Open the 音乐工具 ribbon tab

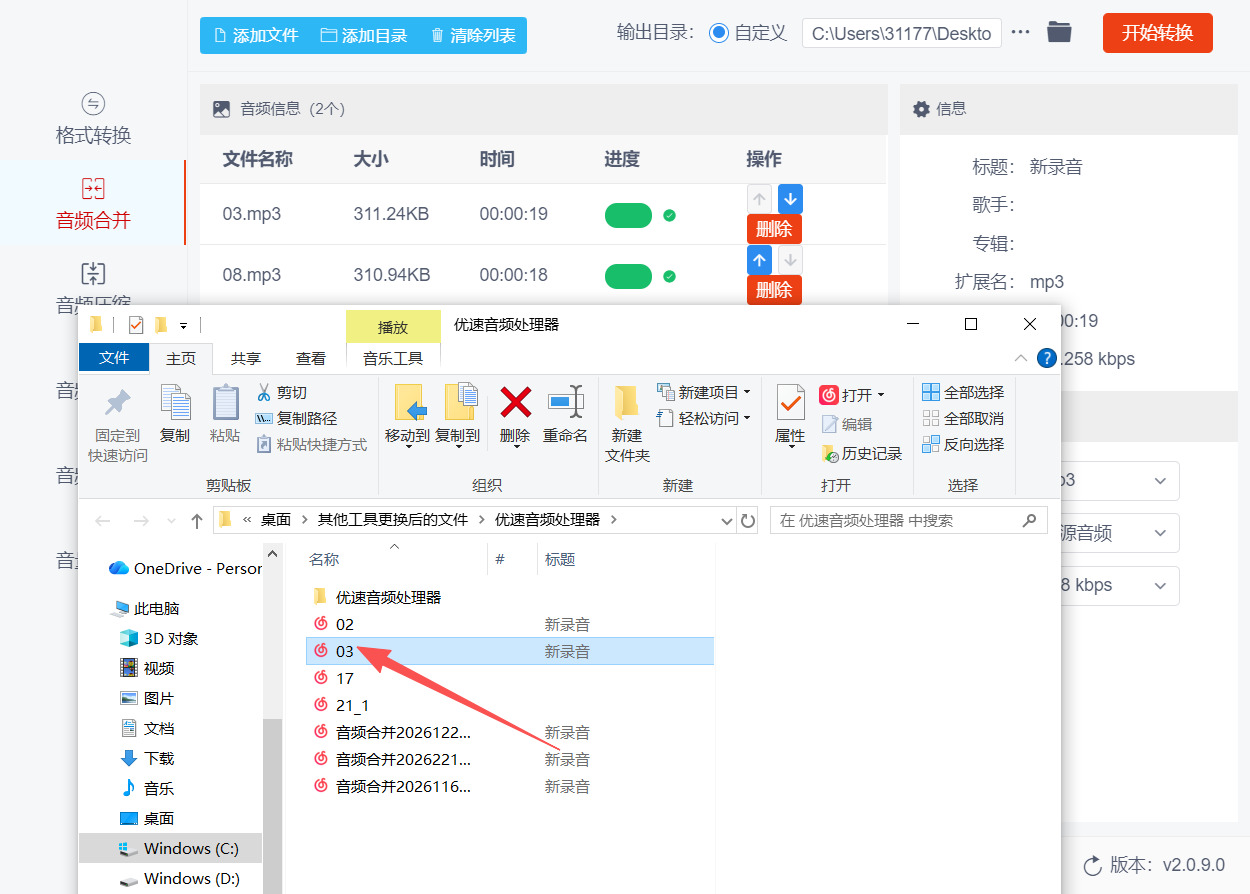[x=393, y=358]
